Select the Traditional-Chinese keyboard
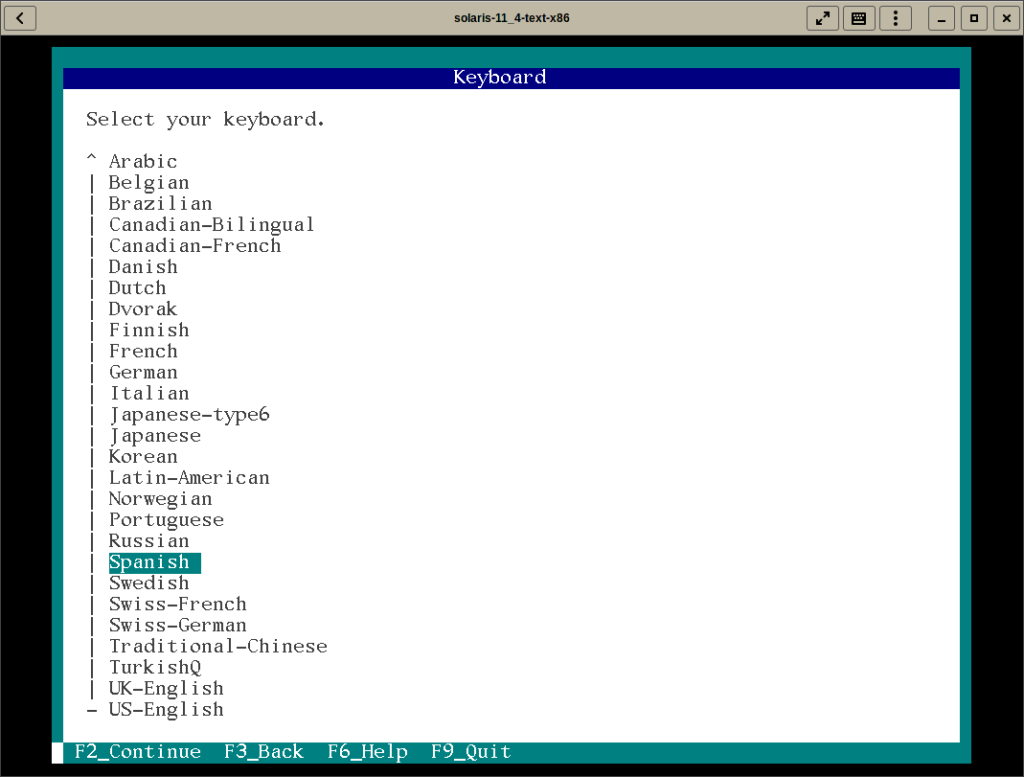Screen dimensions: 1024x777 tap(218, 646)
